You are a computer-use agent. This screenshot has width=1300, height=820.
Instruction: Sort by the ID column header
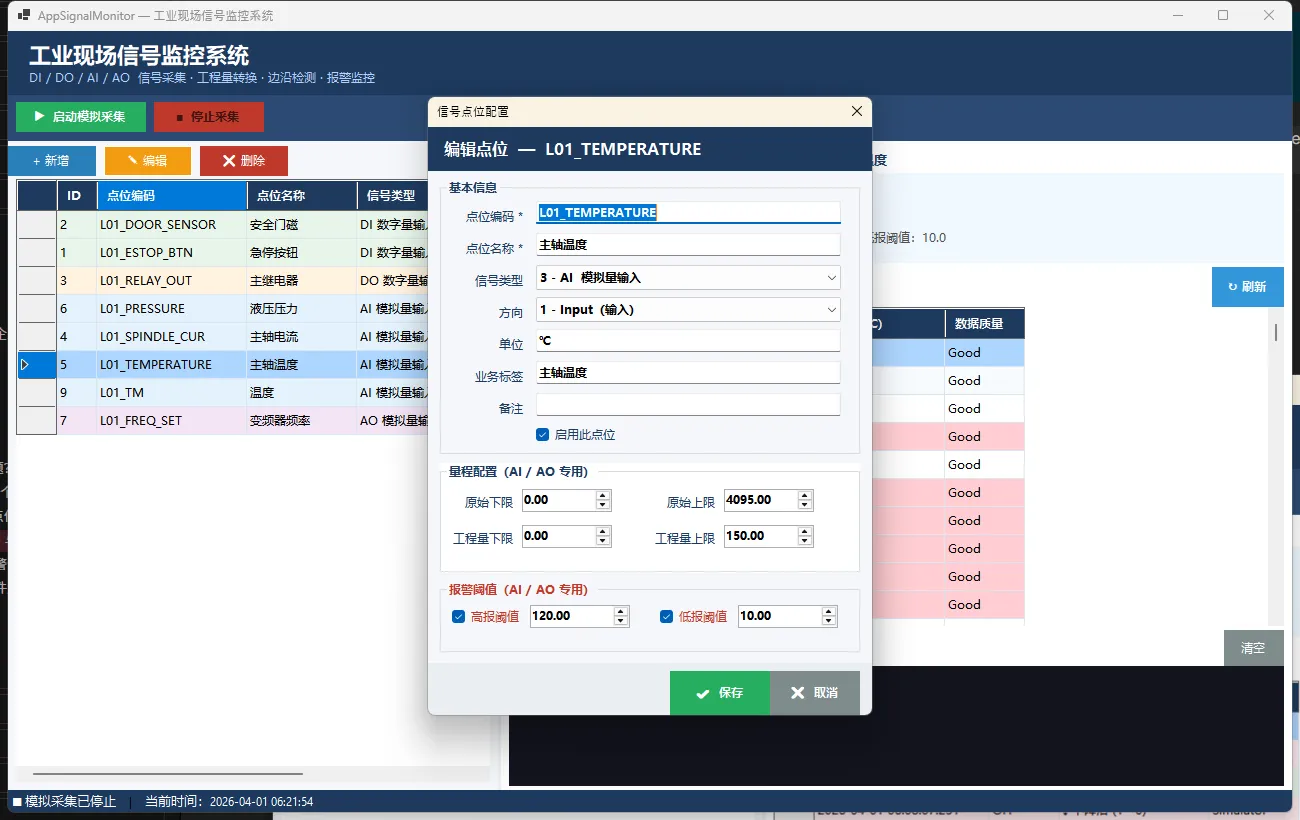[x=74, y=196]
